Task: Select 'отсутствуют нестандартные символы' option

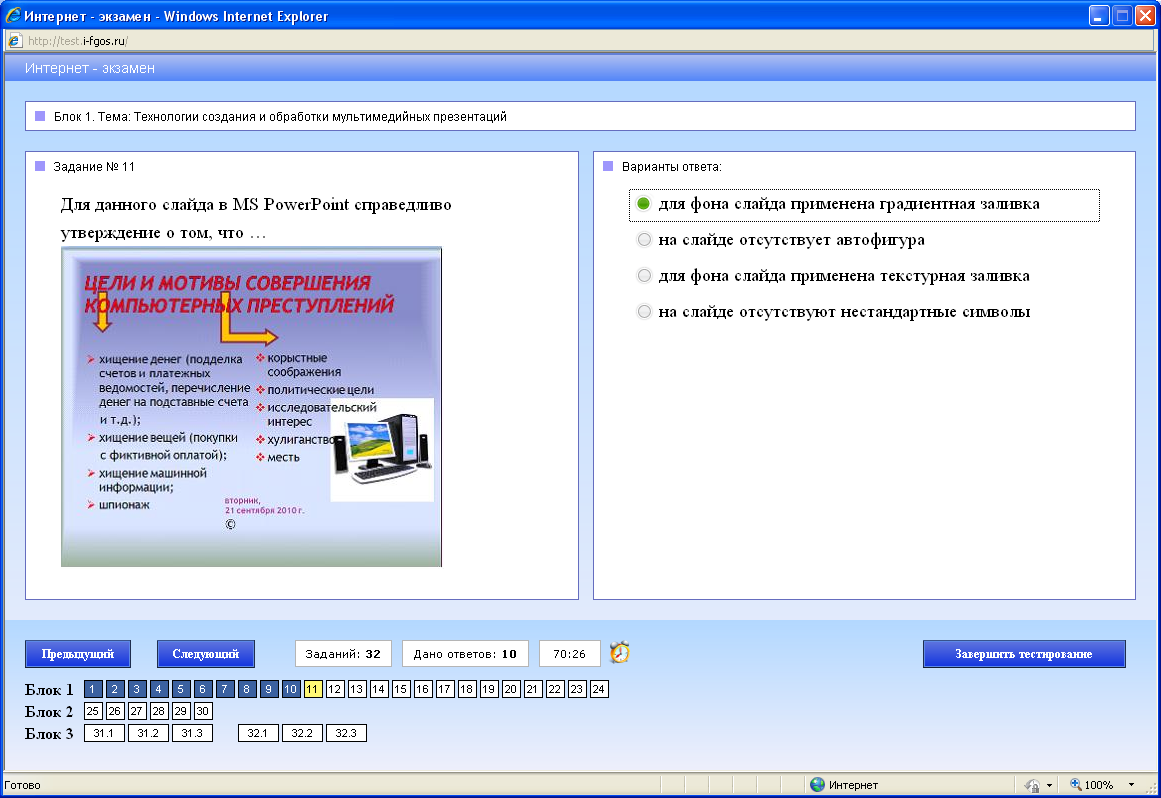Action: click(644, 312)
